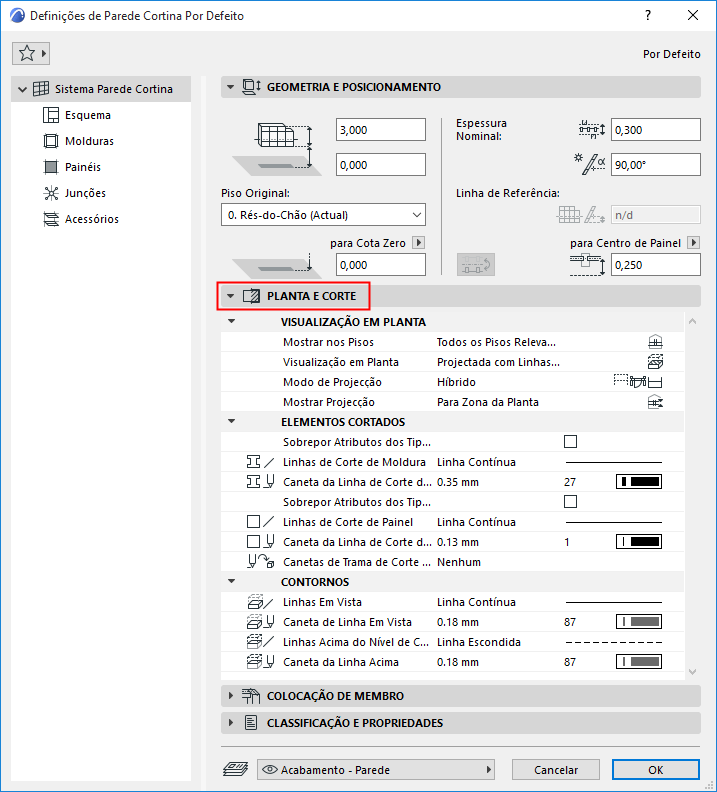Click the height field showing 3,000

381,130
